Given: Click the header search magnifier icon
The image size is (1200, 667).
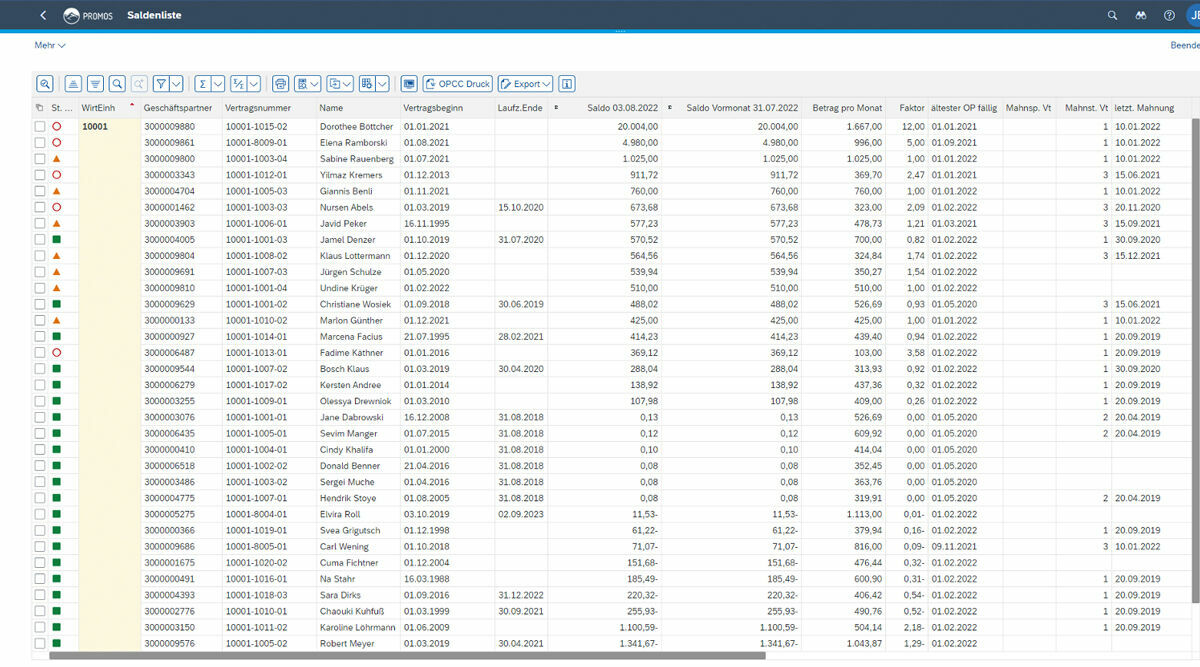Looking at the screenshot, I should [1112, 15].
